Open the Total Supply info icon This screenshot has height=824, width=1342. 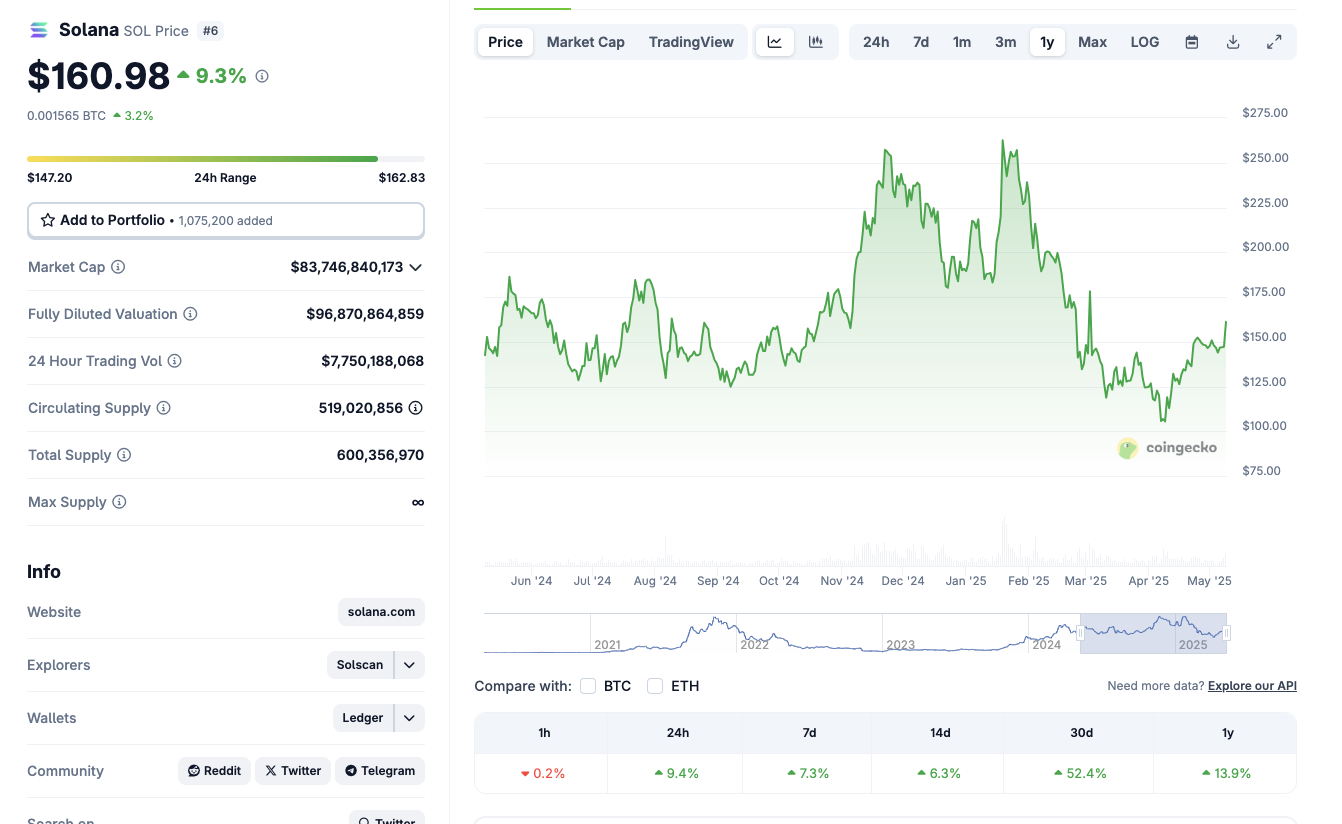(124, 455)
